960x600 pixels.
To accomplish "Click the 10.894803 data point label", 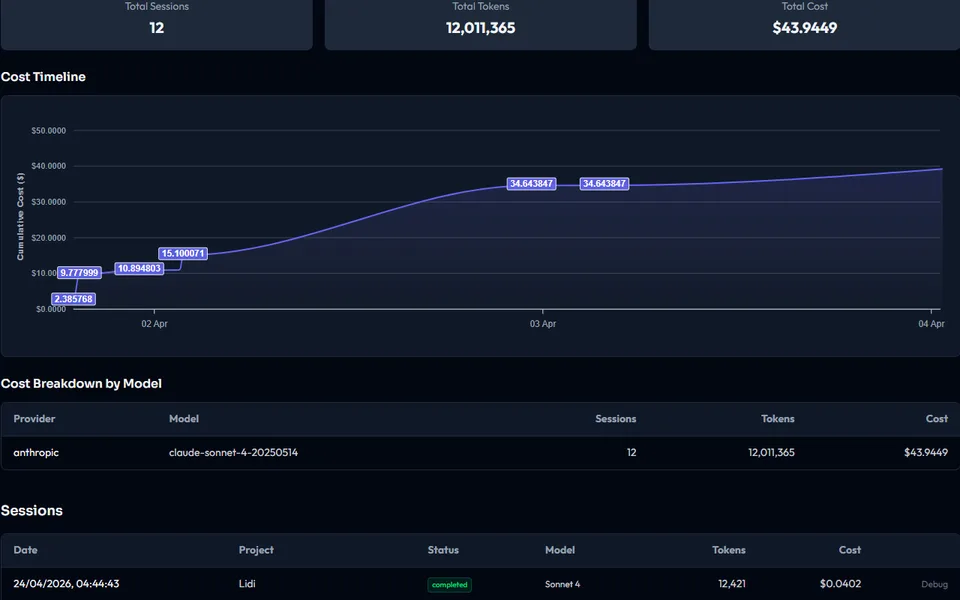I will (139, 268).
